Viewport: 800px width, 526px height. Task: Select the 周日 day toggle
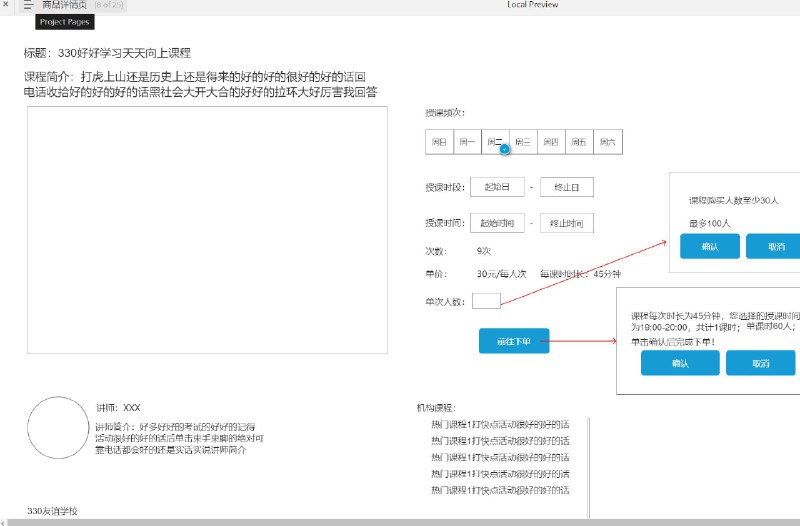(x=439, y=142)
